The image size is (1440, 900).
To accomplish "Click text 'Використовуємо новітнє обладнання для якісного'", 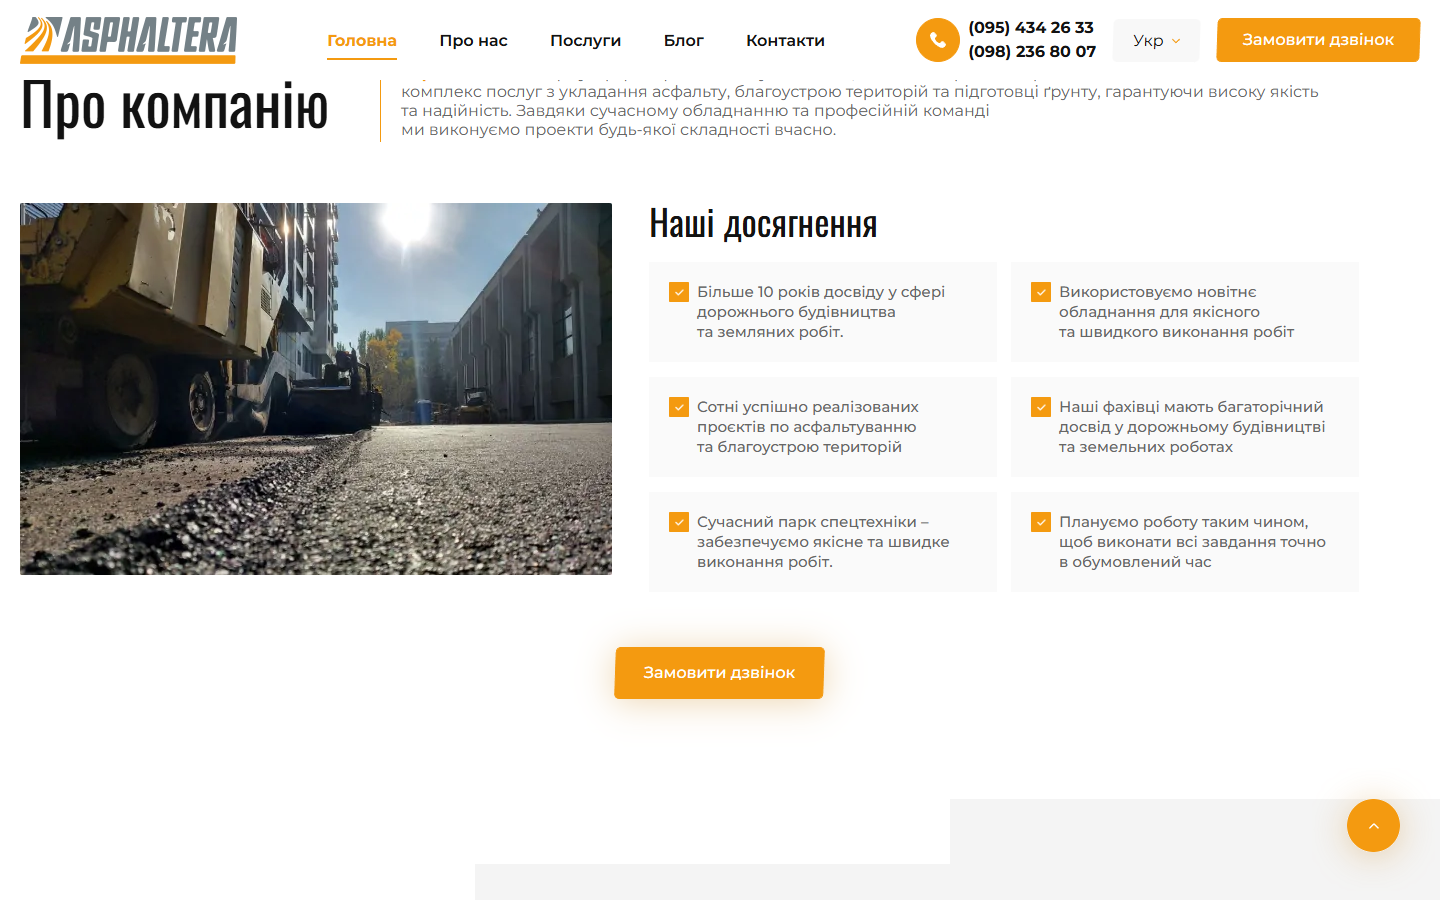I will [x=1159, y=302].
